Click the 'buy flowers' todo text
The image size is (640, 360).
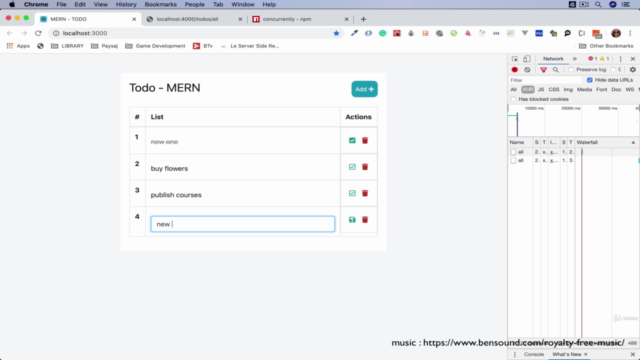click(x=169, y=169)
